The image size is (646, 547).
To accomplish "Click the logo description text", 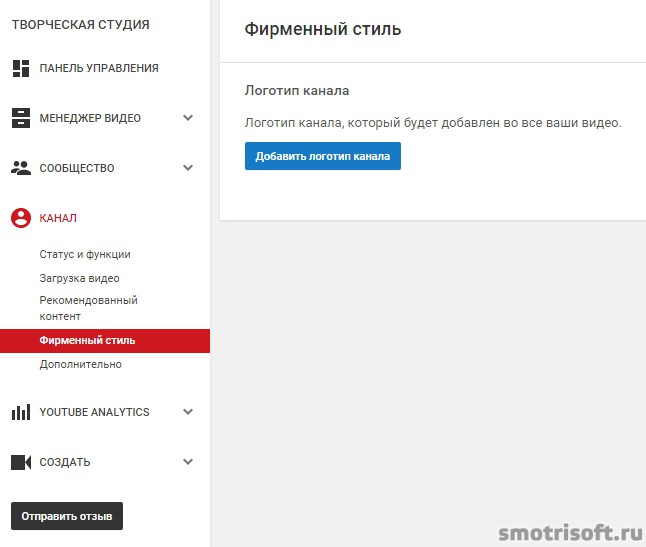I will 433,123.
